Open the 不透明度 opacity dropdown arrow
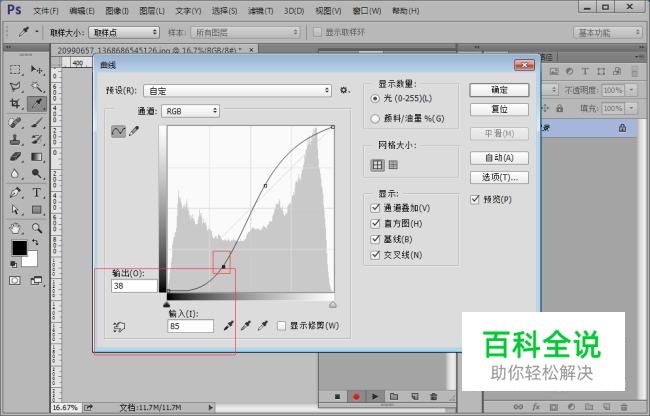This screenshot has width=650, height=416. coord(632,90)
